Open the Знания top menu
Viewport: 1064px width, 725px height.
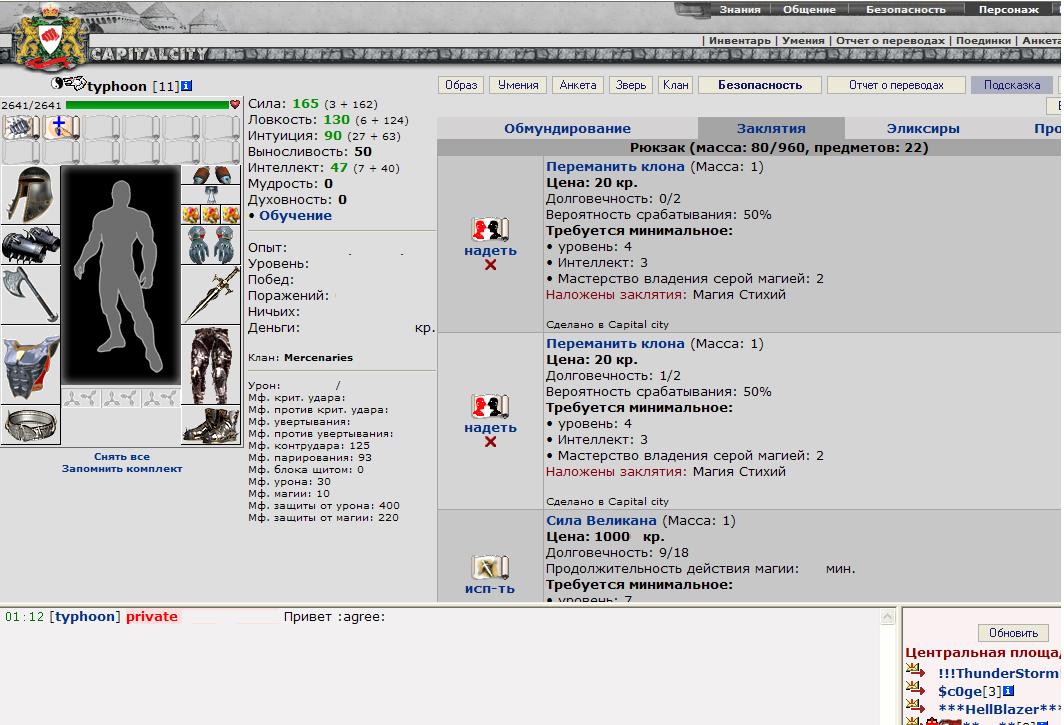pyautogui.click(x=740, y=10)
